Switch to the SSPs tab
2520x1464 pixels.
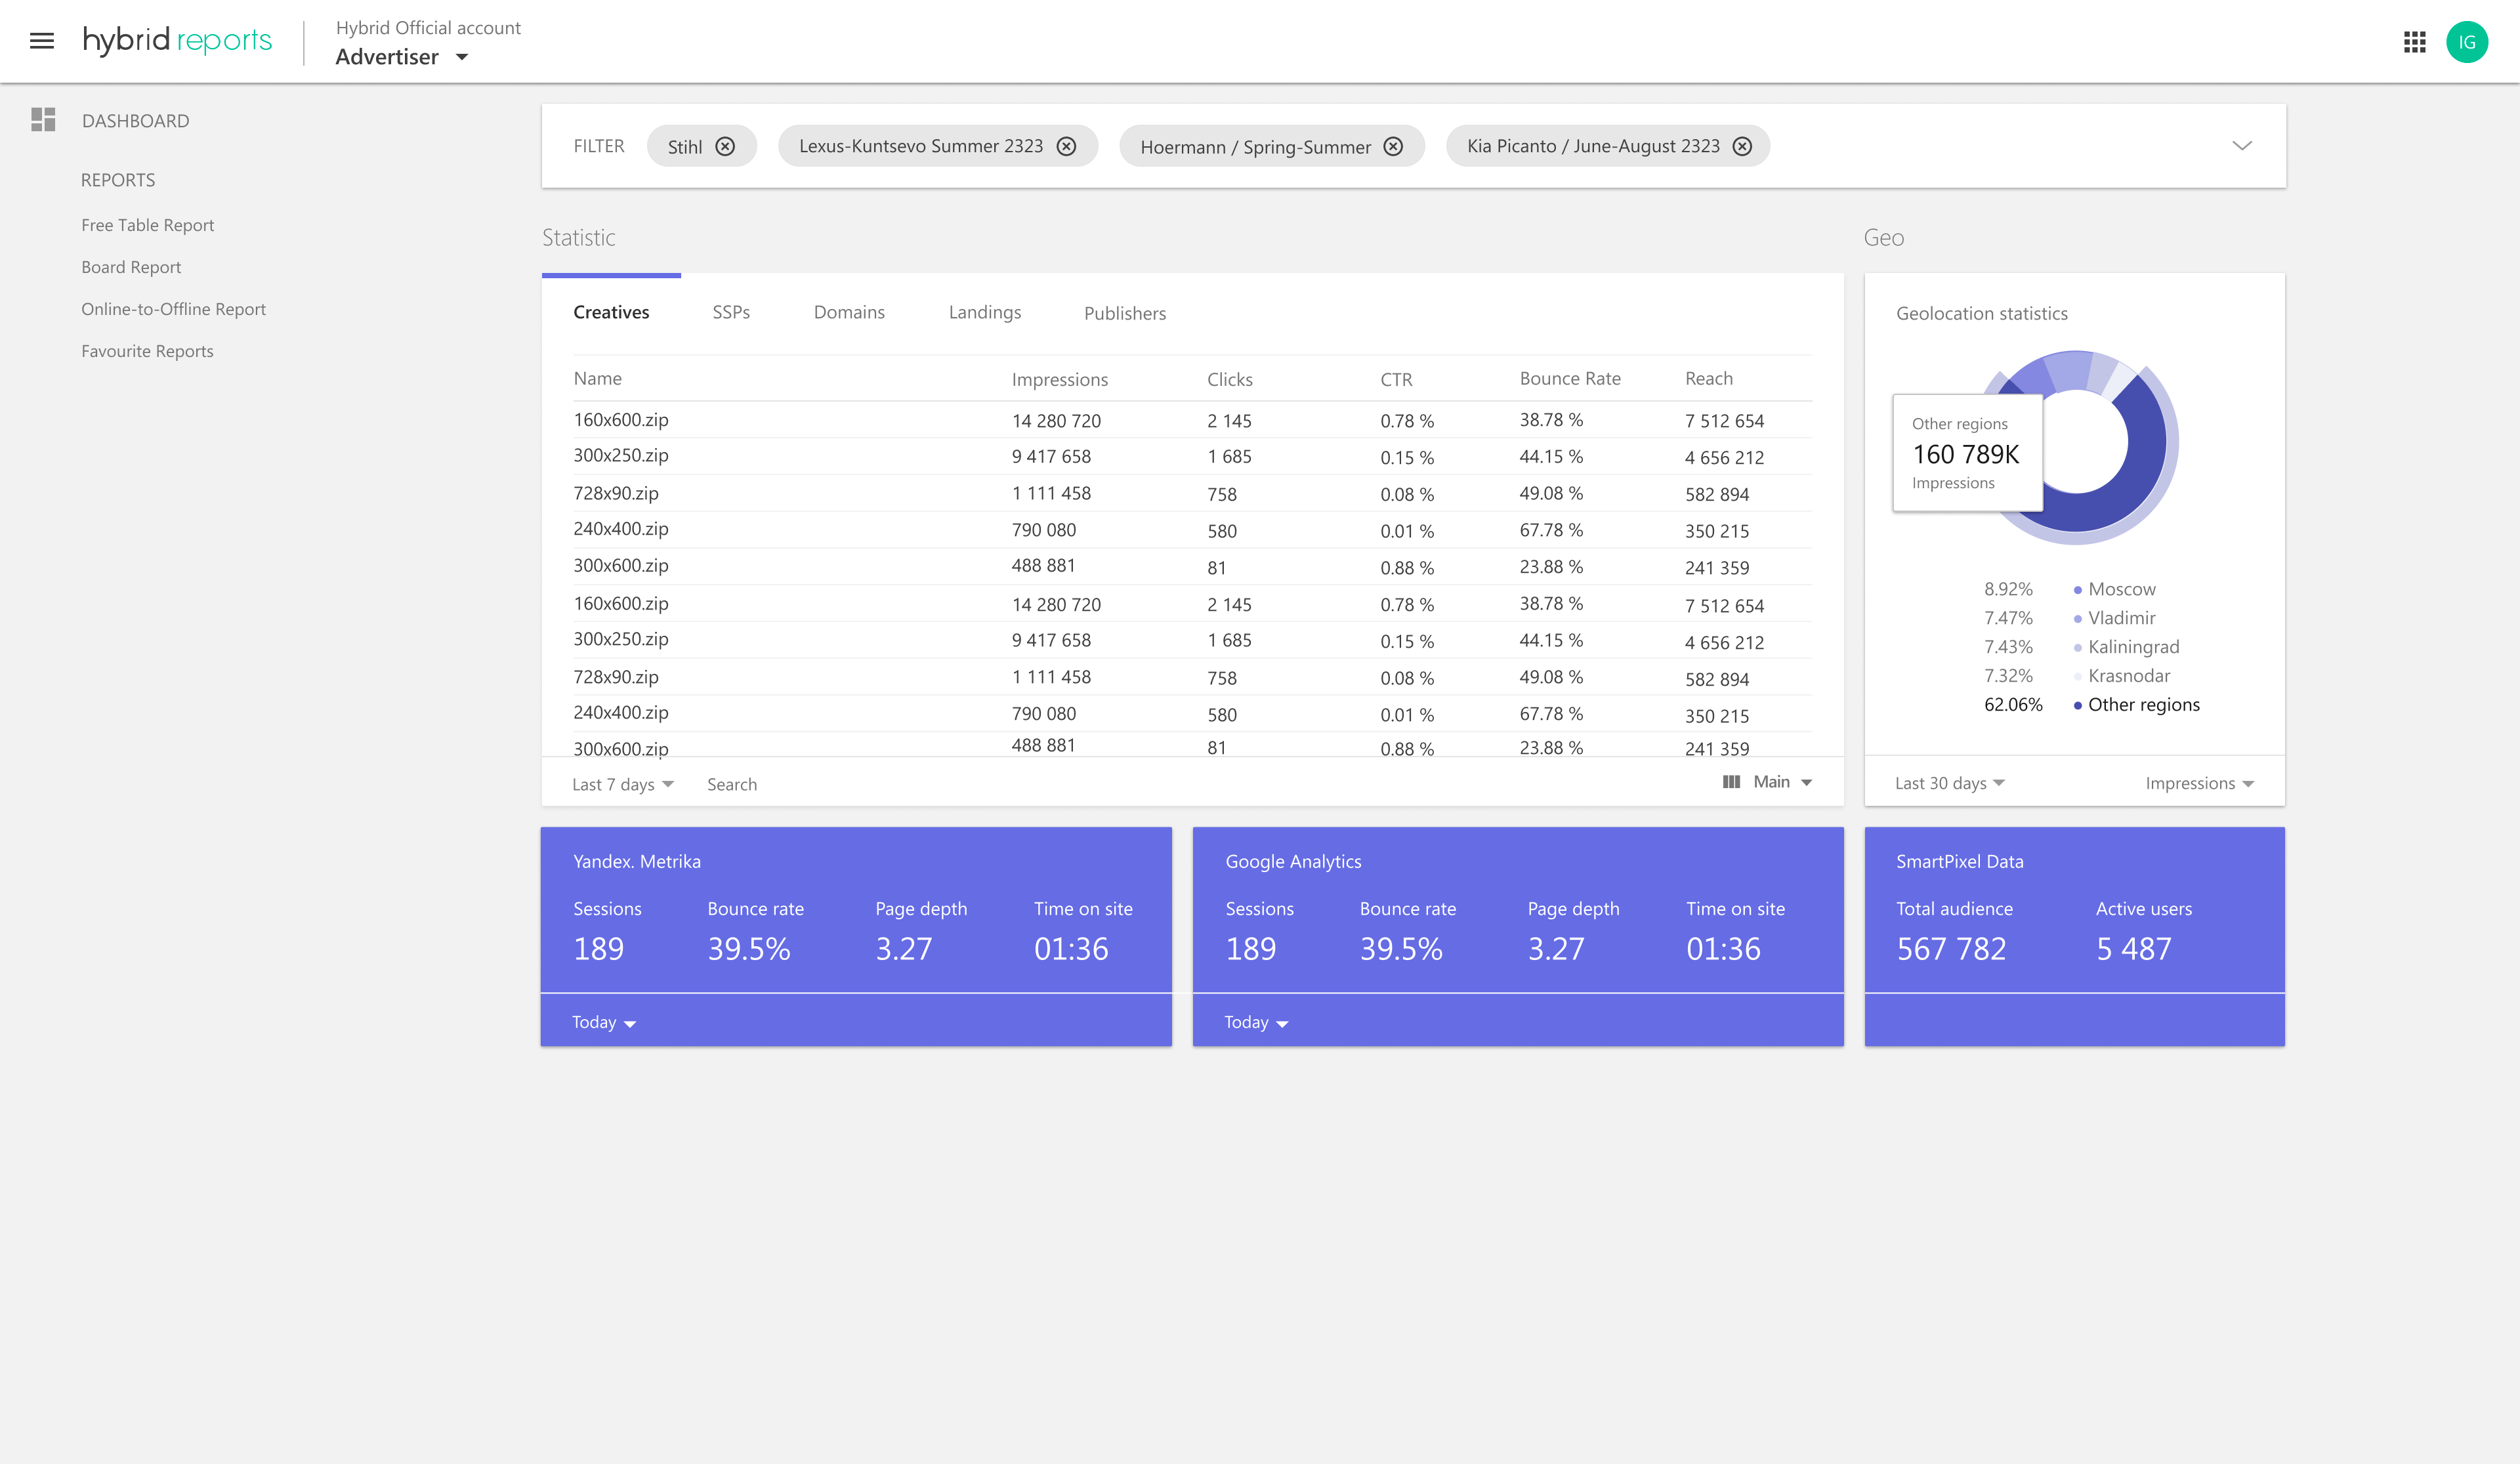pyautogui.click(x=731, y=313)
